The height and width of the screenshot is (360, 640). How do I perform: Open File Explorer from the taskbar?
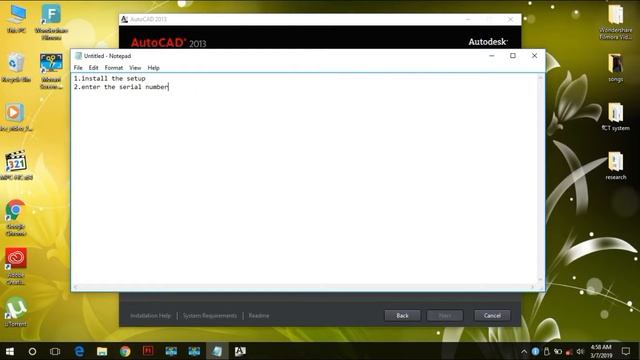click(102, 351)
